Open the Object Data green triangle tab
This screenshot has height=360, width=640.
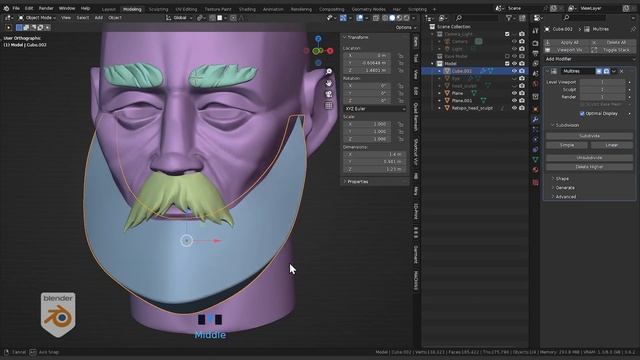[536, 160]
